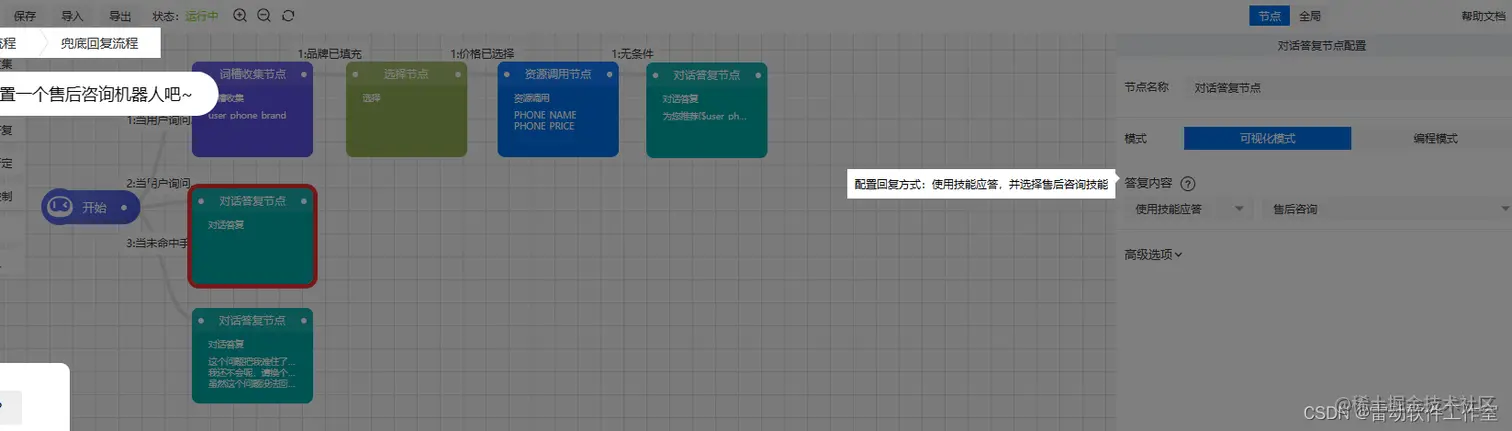
Task: Click the robot face icon on 开始 node
Action: point(59,207)
